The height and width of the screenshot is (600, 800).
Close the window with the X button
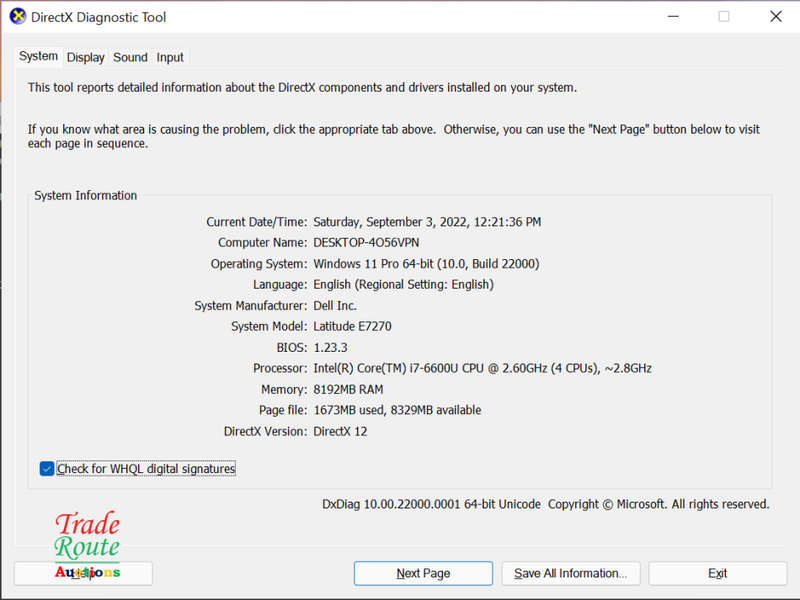(x=776, y=16)
